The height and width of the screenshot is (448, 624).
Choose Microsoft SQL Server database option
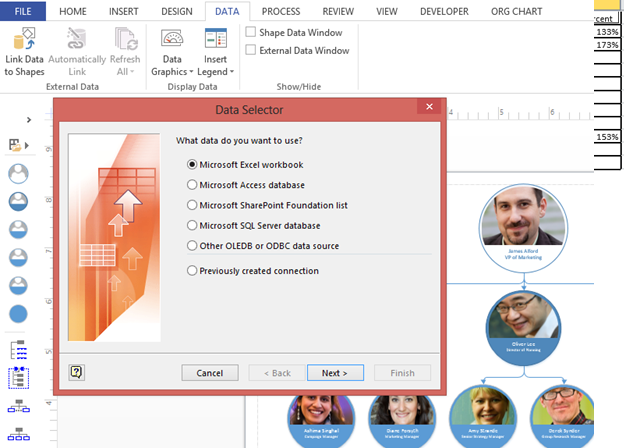pyautogui.click(x=192, y=225)
